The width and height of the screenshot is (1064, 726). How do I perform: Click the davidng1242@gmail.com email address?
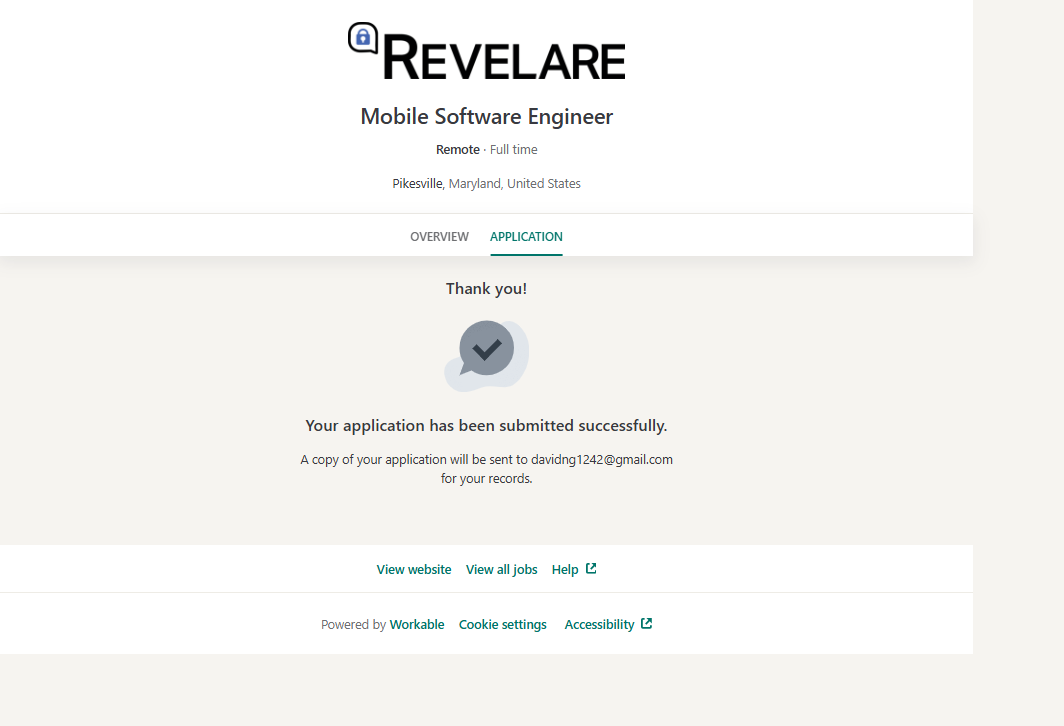tap(601, 460)
